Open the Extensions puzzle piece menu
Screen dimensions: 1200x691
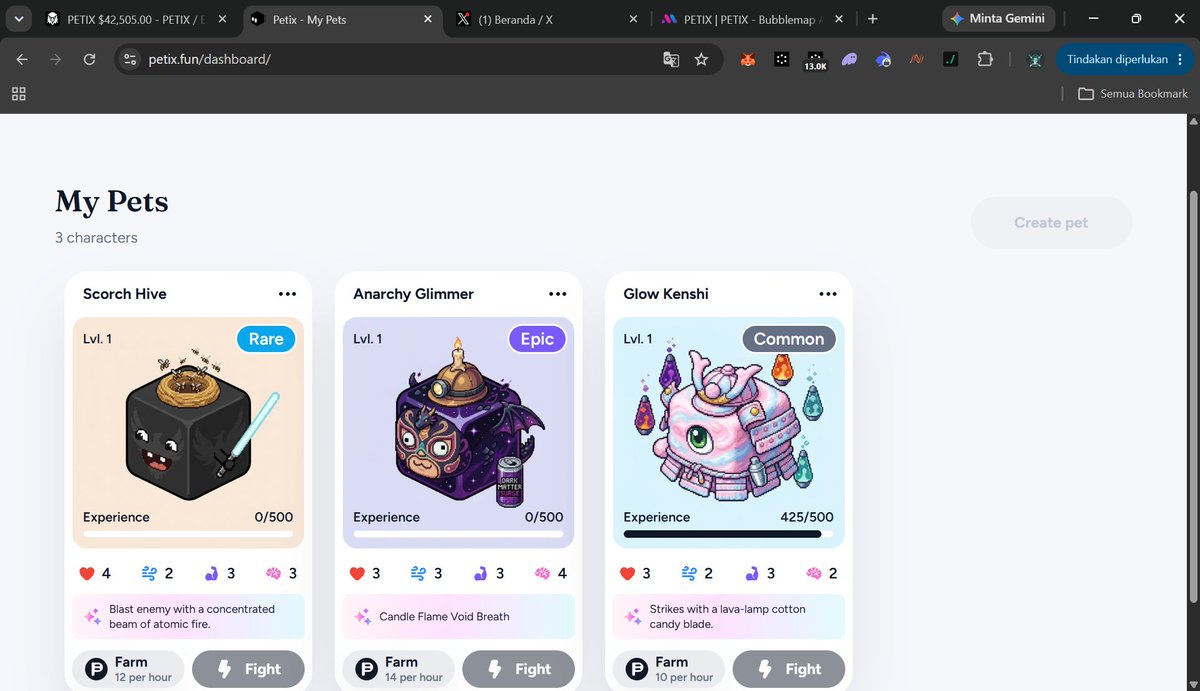pos(985,60)
